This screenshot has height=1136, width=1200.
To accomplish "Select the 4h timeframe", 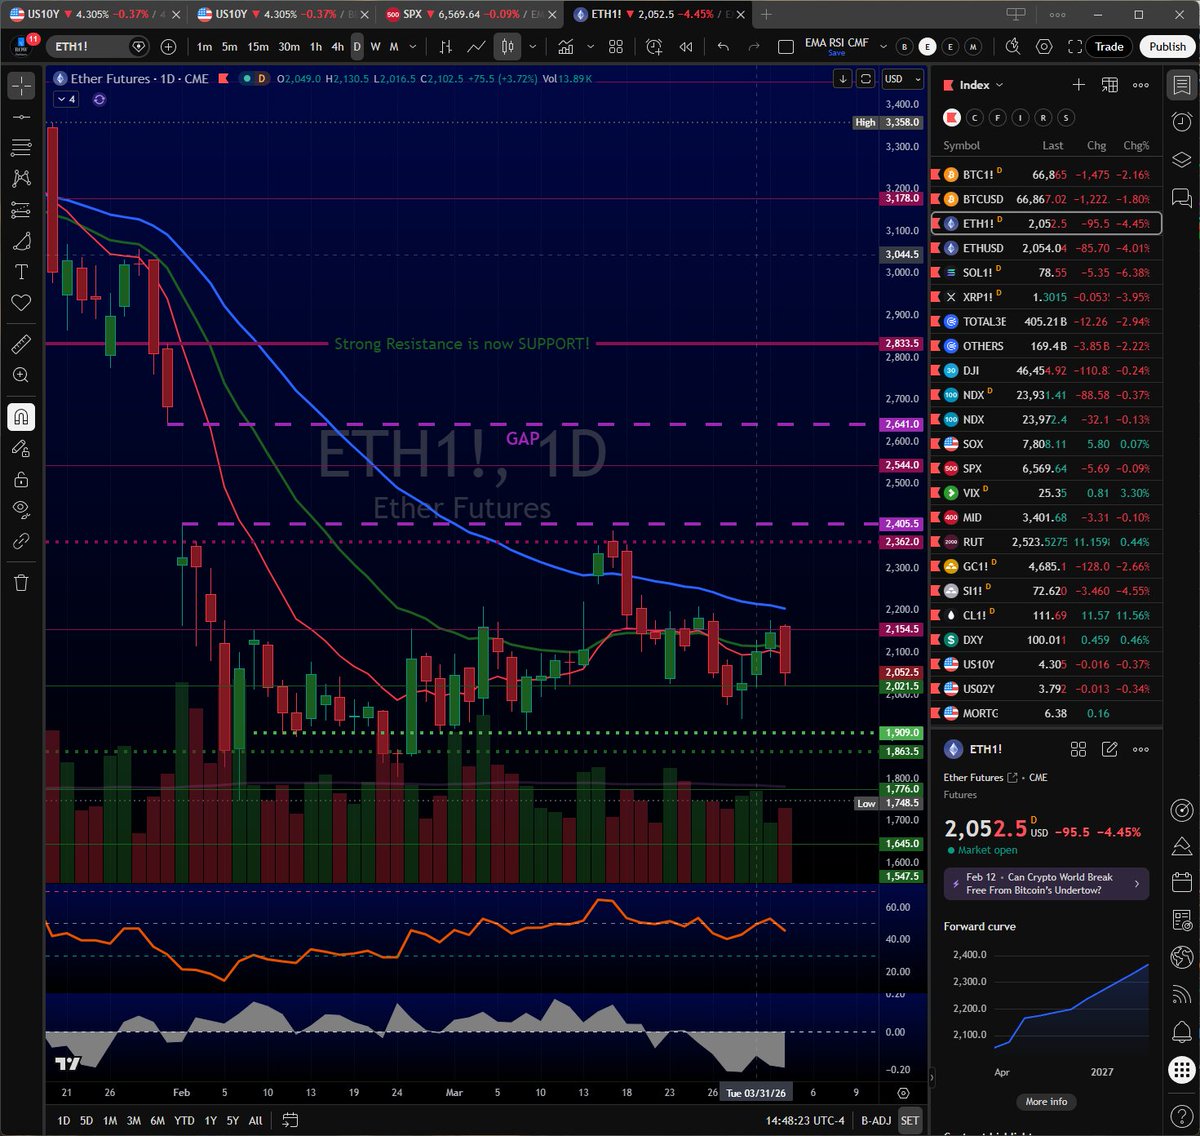I will point(338,47).
